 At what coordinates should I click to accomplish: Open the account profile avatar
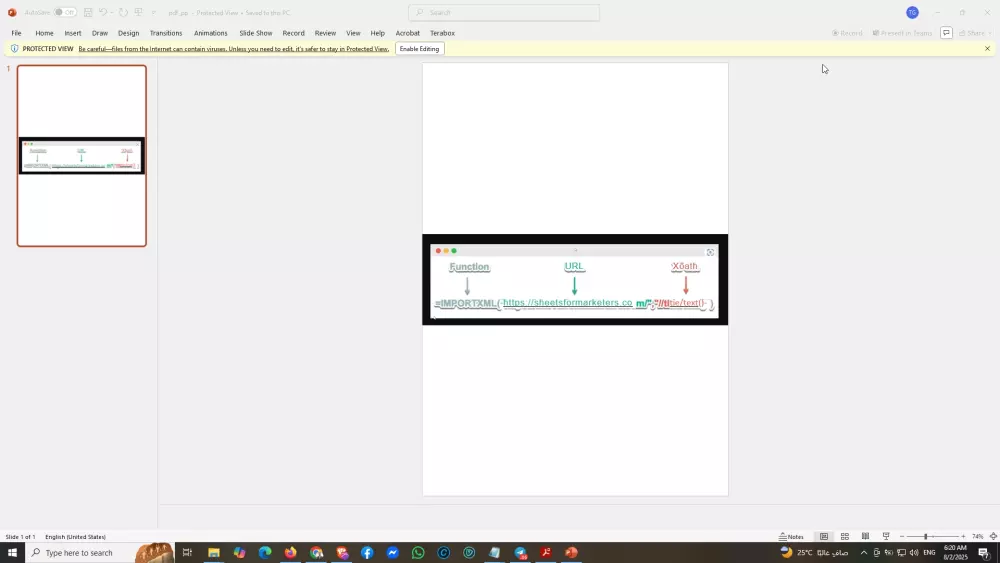tap(913, 12)
